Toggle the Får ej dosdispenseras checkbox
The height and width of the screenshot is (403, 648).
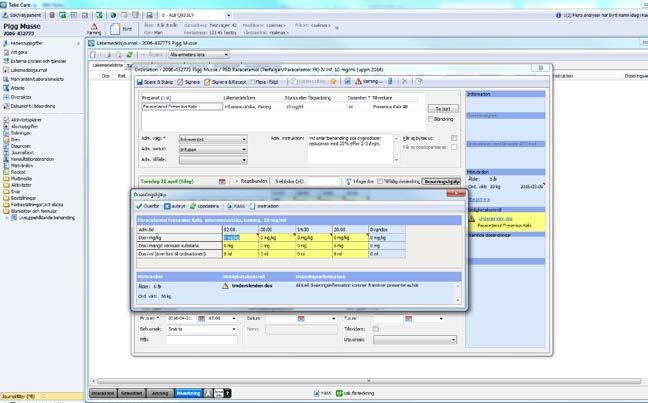click(454, 147)
